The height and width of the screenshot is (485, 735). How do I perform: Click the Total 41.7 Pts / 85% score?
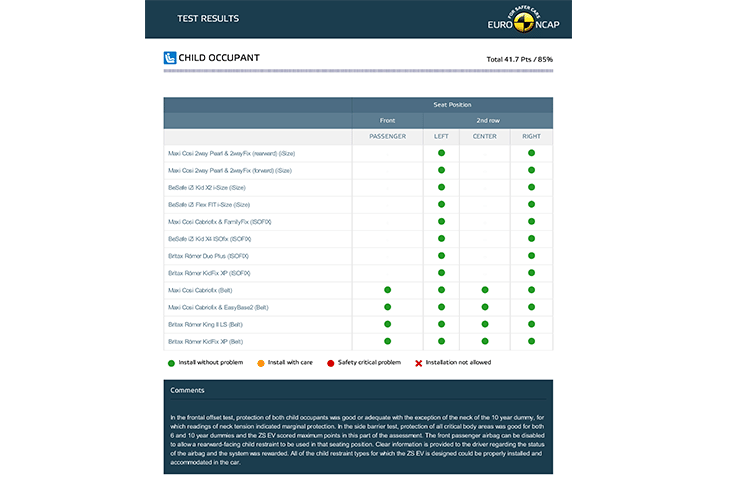[x=519, y=59]
